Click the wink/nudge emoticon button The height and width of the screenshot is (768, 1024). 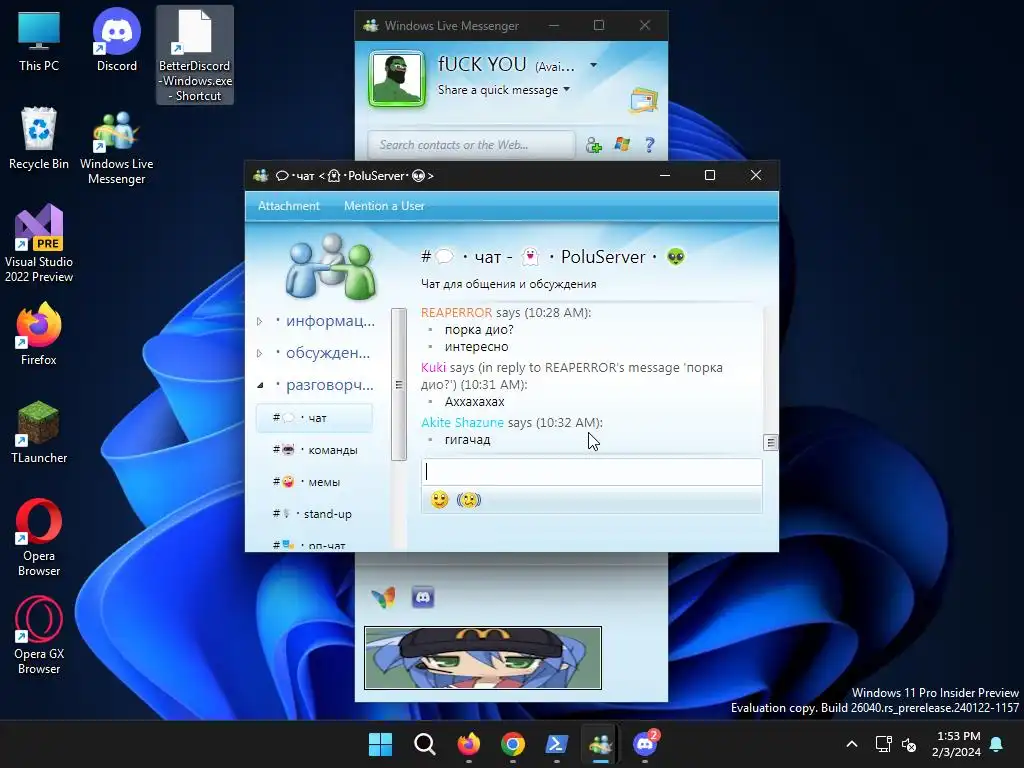(469, 500)
